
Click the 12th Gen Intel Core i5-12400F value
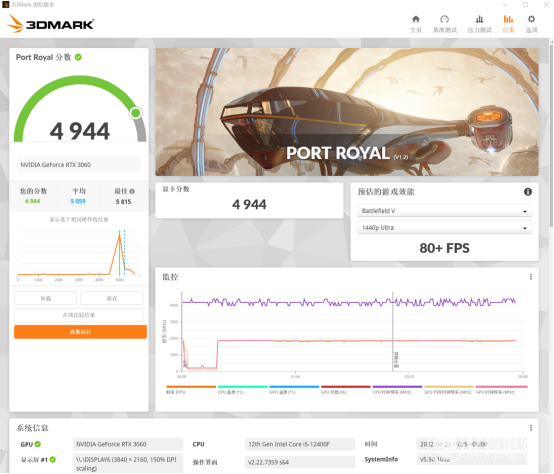(x=300, y=444)
